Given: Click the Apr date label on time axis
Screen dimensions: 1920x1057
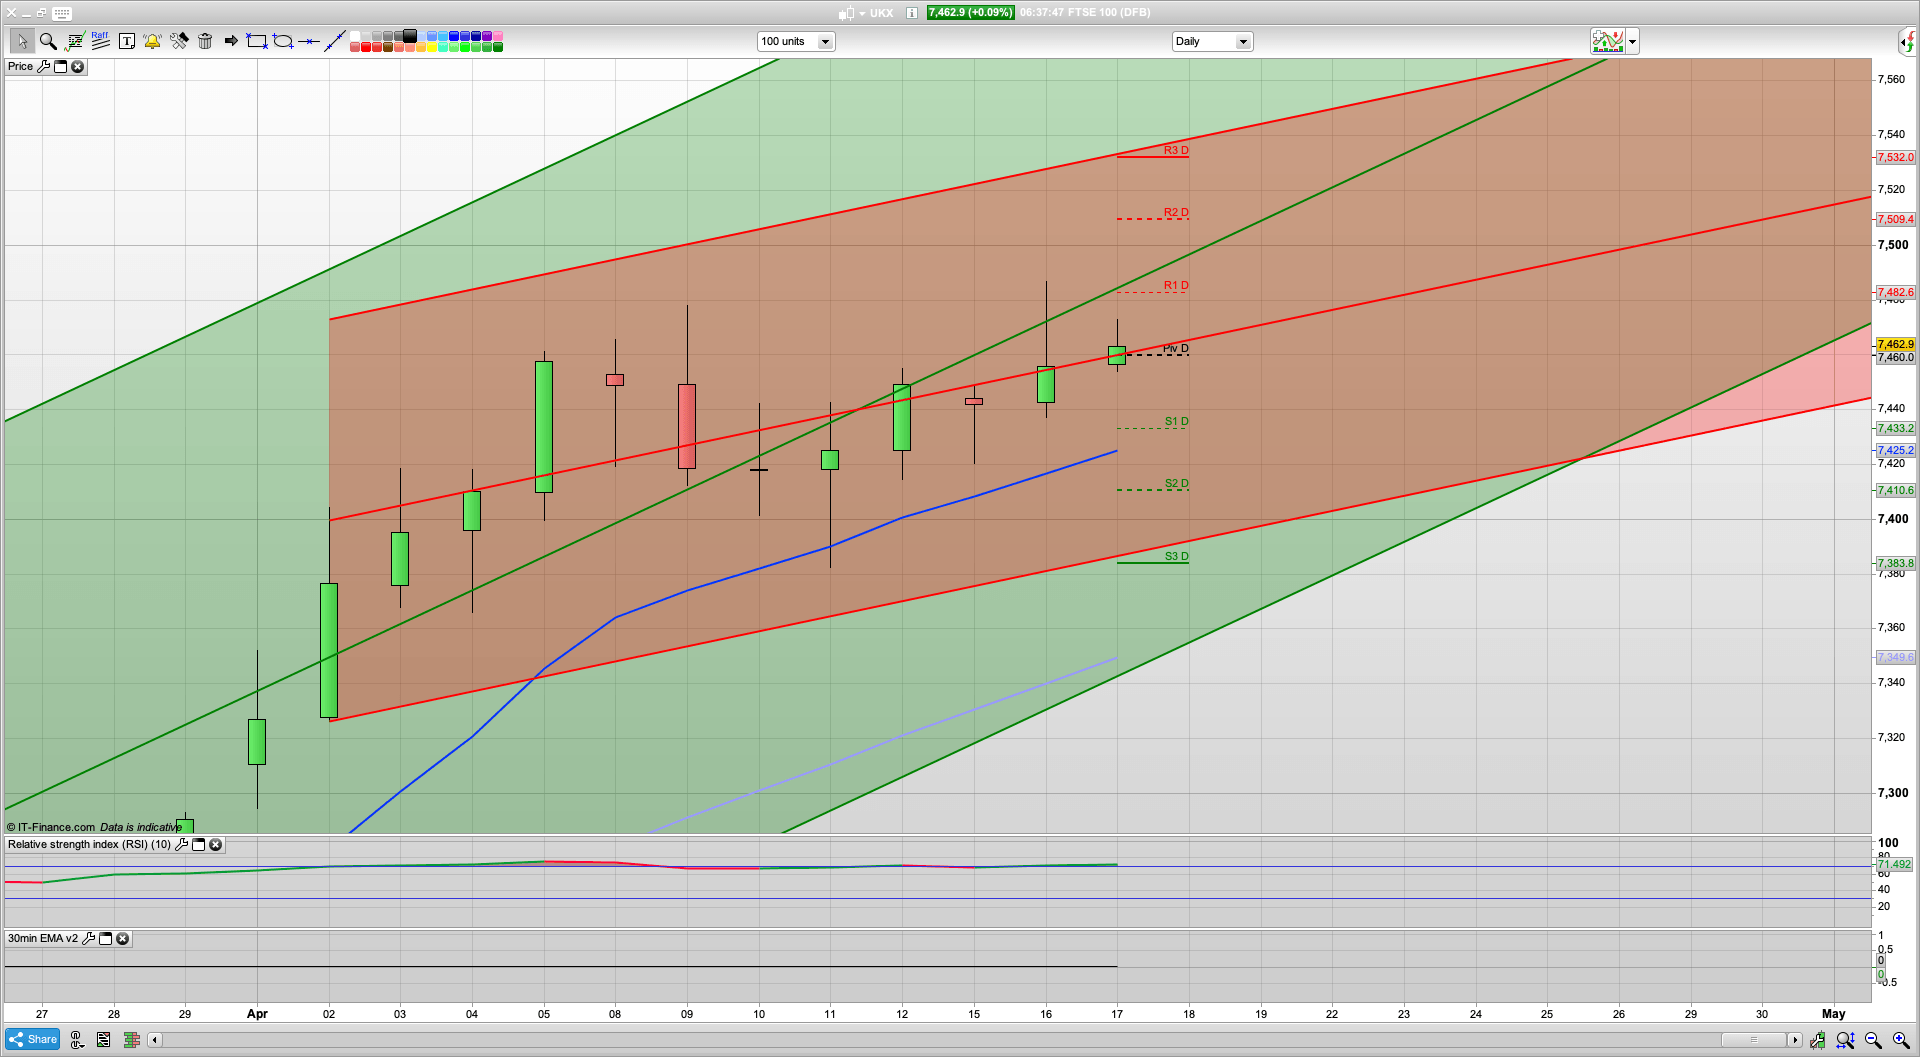Looking at the screenshot, I should pyautogui.click(x=257, y=1013).
